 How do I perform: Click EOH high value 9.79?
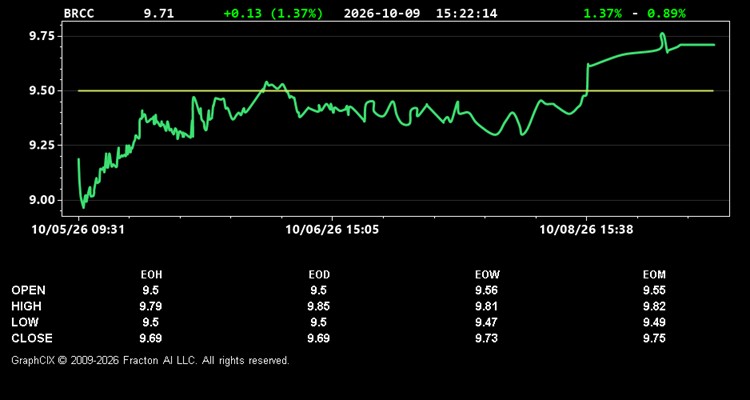pos(151,306)
